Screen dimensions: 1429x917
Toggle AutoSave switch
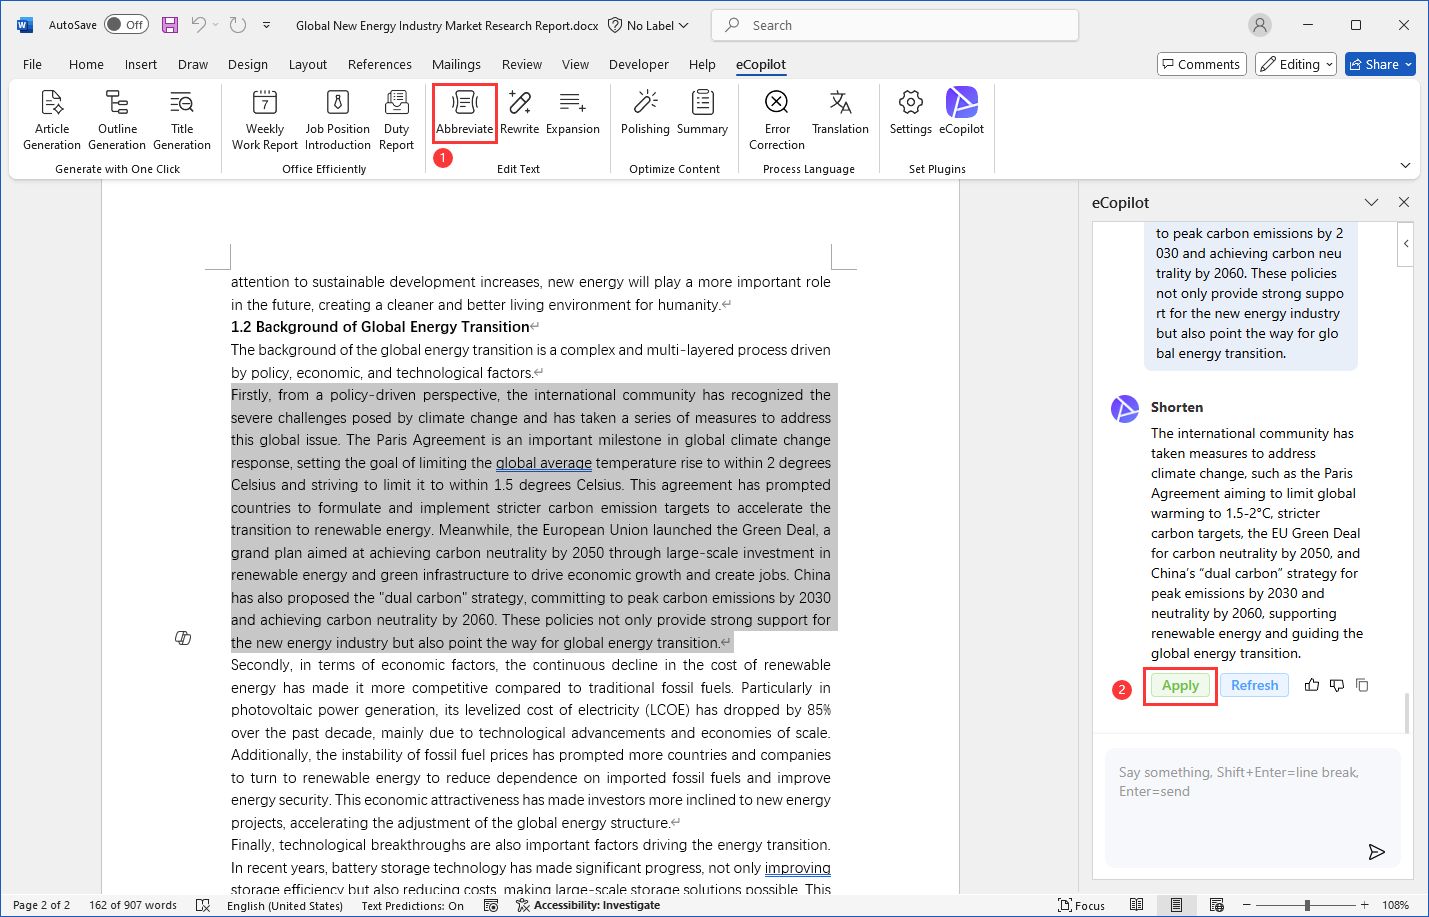[x=126, y=25]
